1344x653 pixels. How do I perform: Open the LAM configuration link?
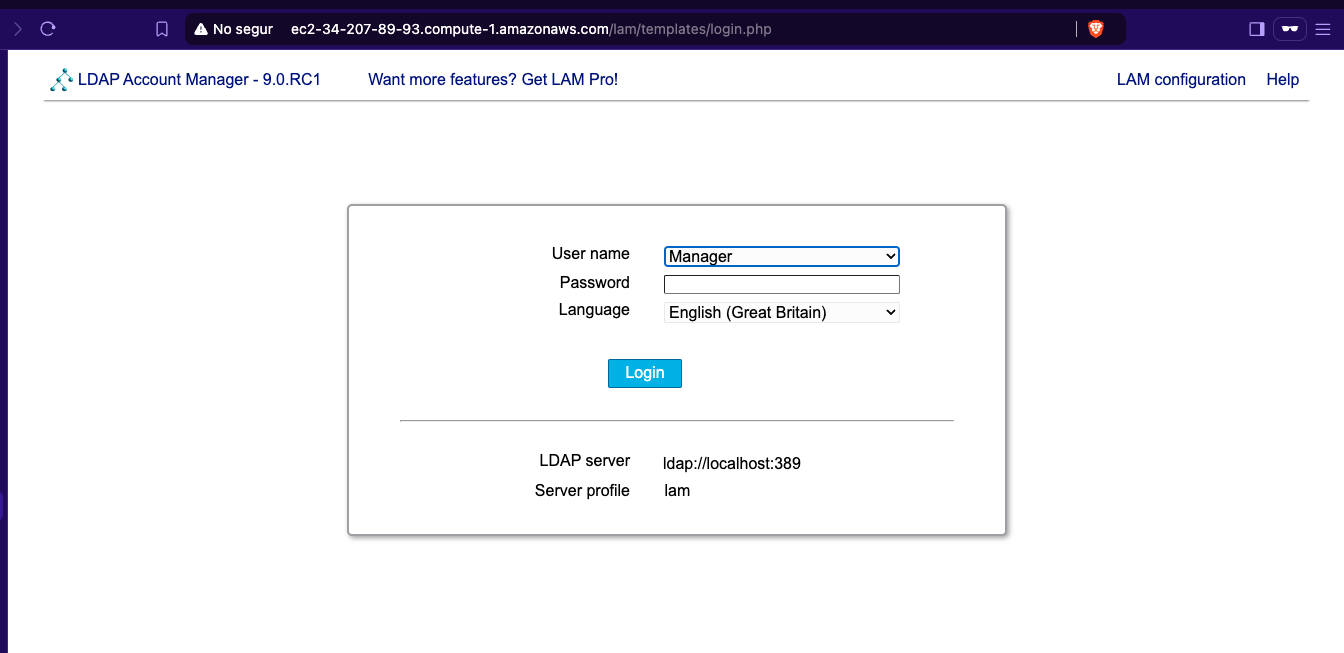click(1180, 80)
